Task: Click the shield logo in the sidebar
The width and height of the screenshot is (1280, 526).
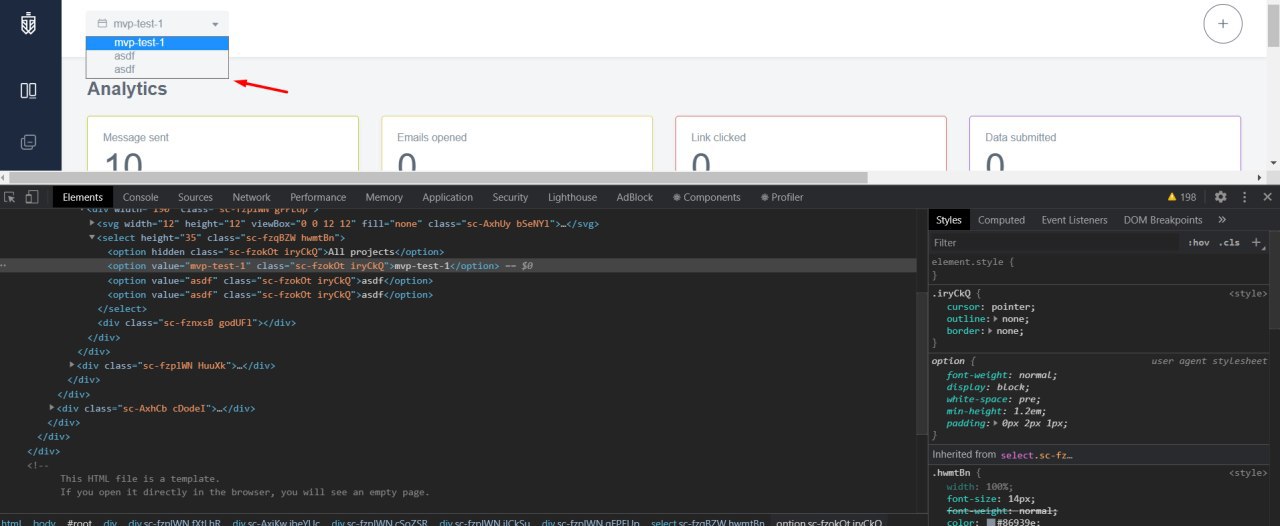Action: point(28,22)
